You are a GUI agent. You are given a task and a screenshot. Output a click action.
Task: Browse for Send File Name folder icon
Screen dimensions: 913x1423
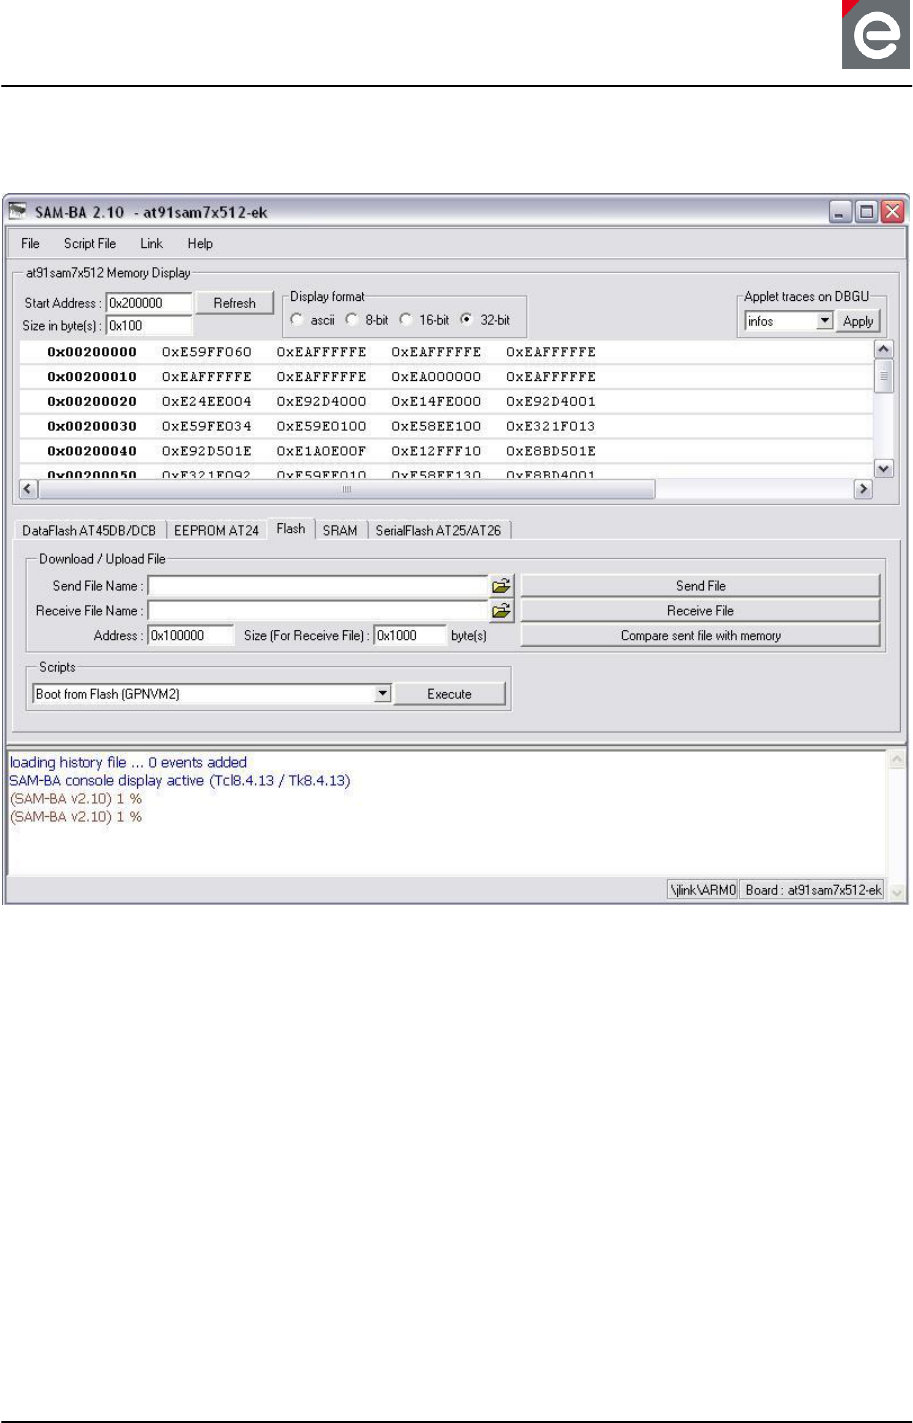pyautogui.click(x=502, y=586)
